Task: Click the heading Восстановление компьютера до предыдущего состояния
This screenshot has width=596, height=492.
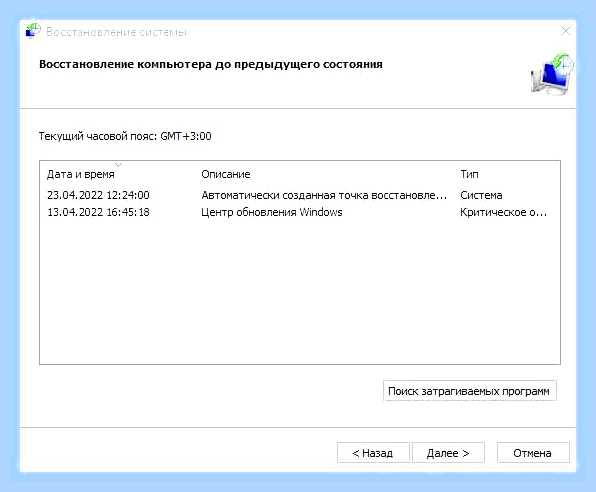Action: [x=211, y=64]
